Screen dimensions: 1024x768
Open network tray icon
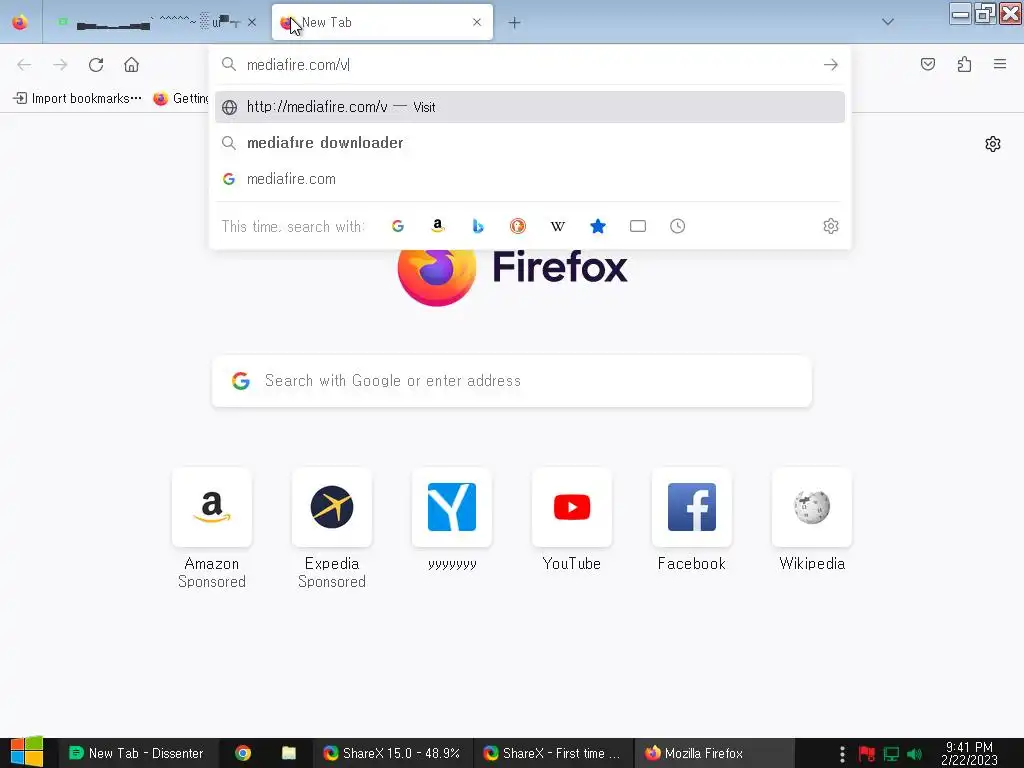[891, 754]
